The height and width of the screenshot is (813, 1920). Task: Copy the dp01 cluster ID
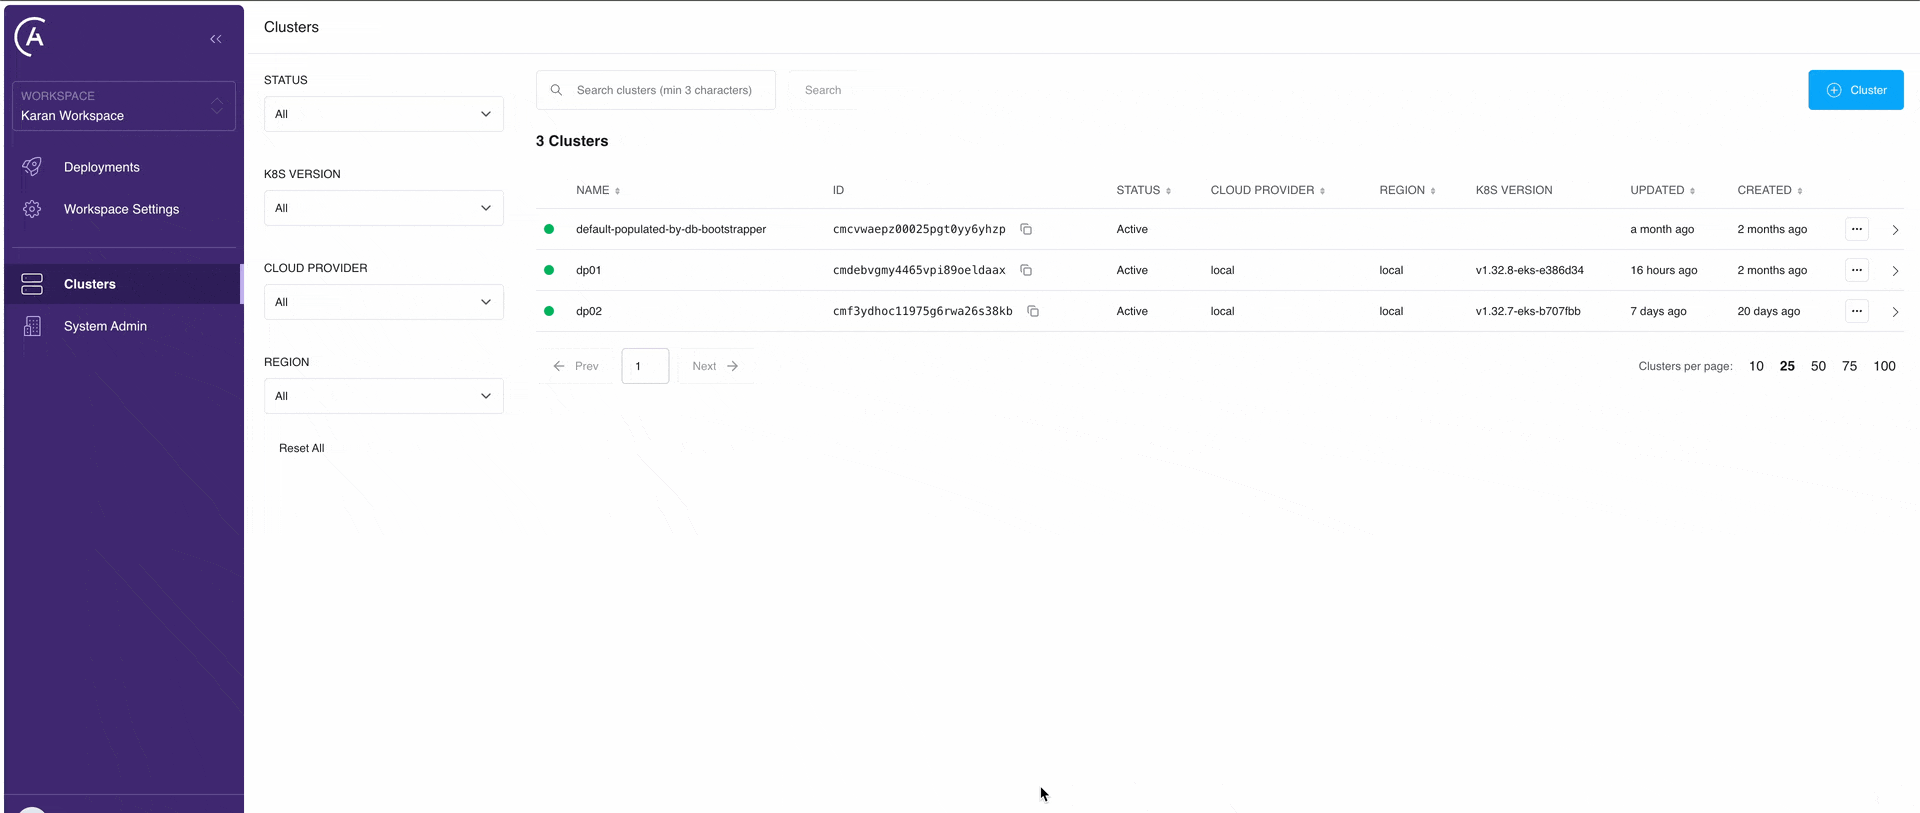coord(1026,270)
